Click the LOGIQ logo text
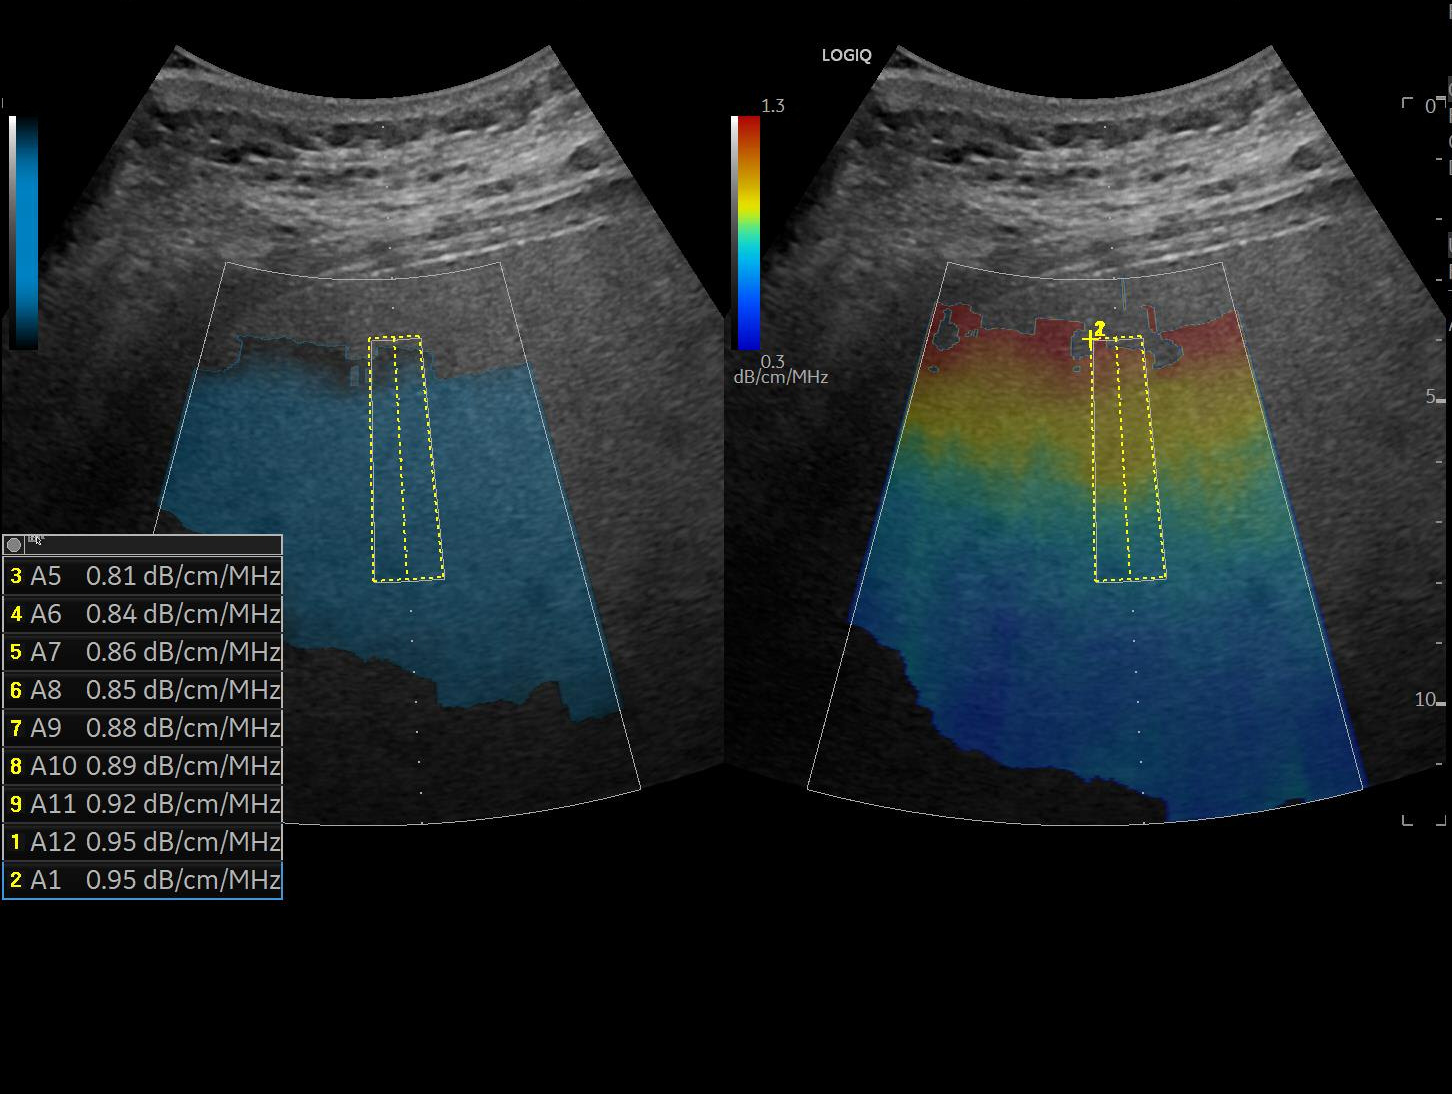 pos(846,56)
